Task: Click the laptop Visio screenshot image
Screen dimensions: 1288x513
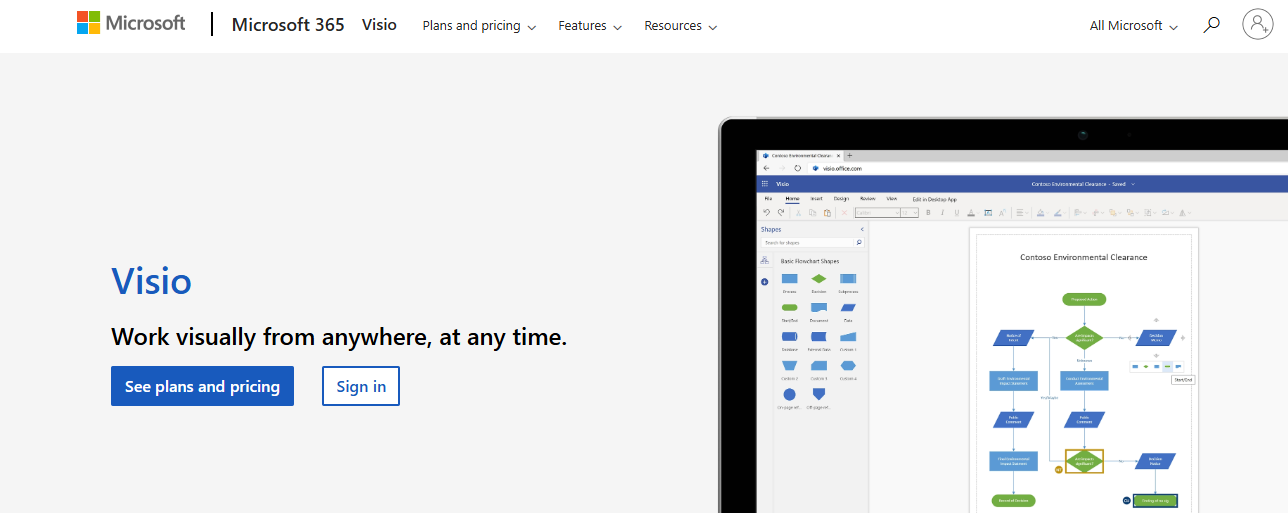Action: click(x=1003, y=315)
